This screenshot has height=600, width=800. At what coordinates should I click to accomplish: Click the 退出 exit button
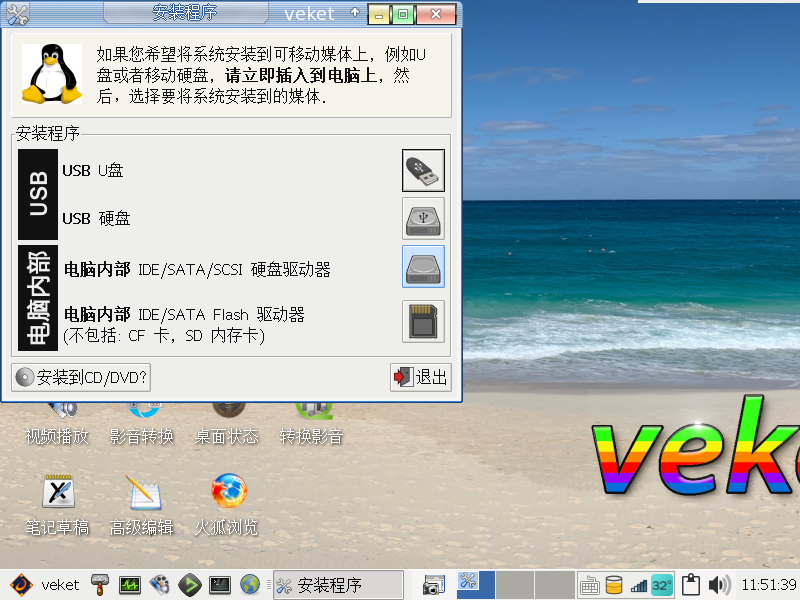(421, 378)
